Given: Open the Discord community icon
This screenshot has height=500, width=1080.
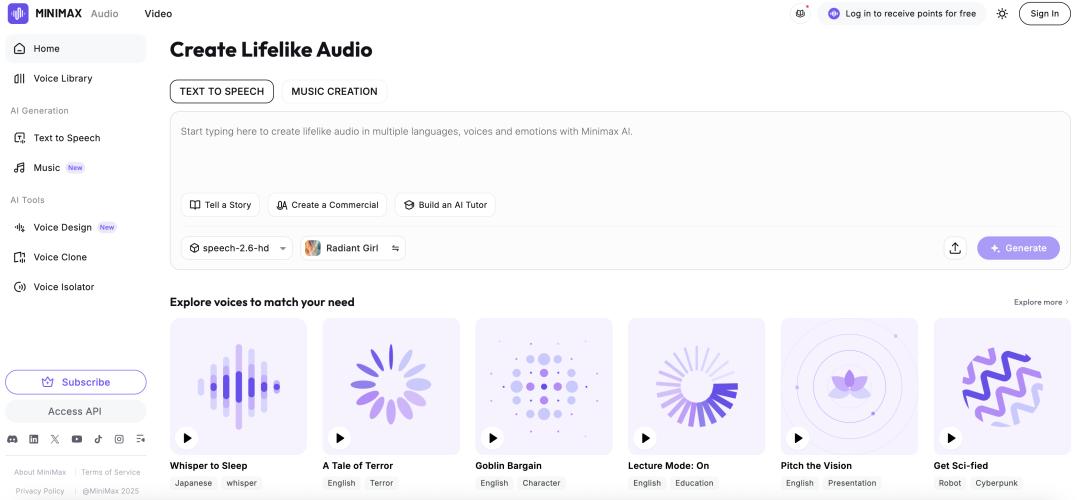Looking at the screenshot, I should [x=12, y=439].
